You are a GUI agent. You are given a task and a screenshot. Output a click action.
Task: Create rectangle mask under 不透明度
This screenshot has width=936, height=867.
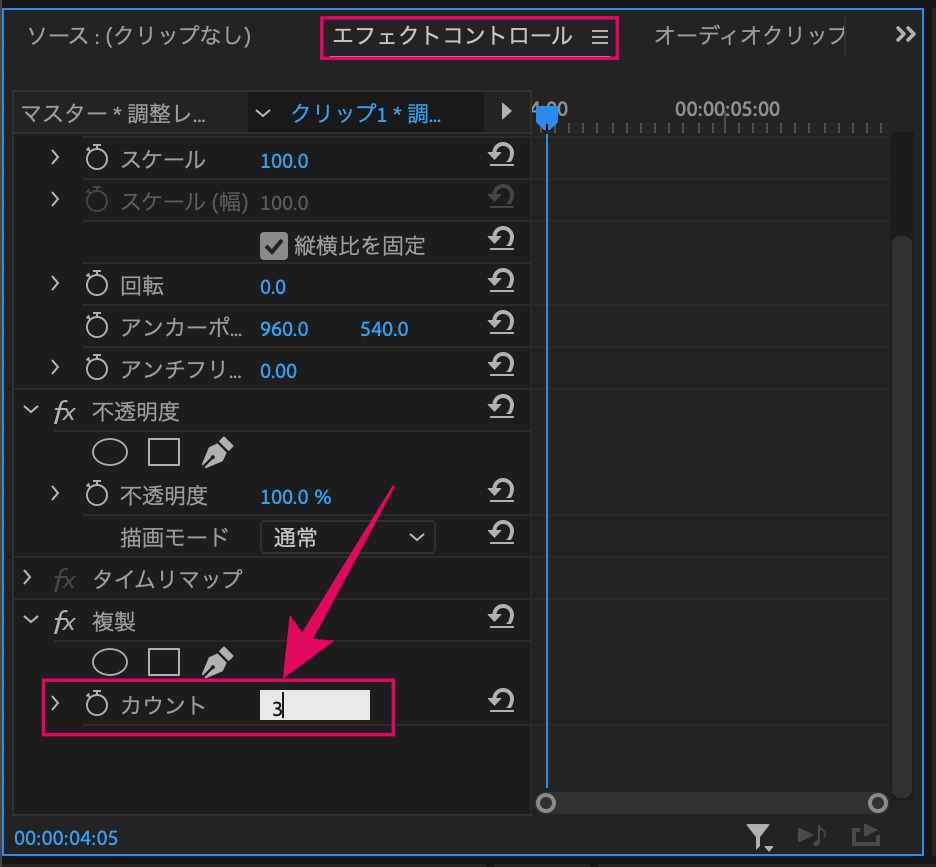click(x=164, y=452)
